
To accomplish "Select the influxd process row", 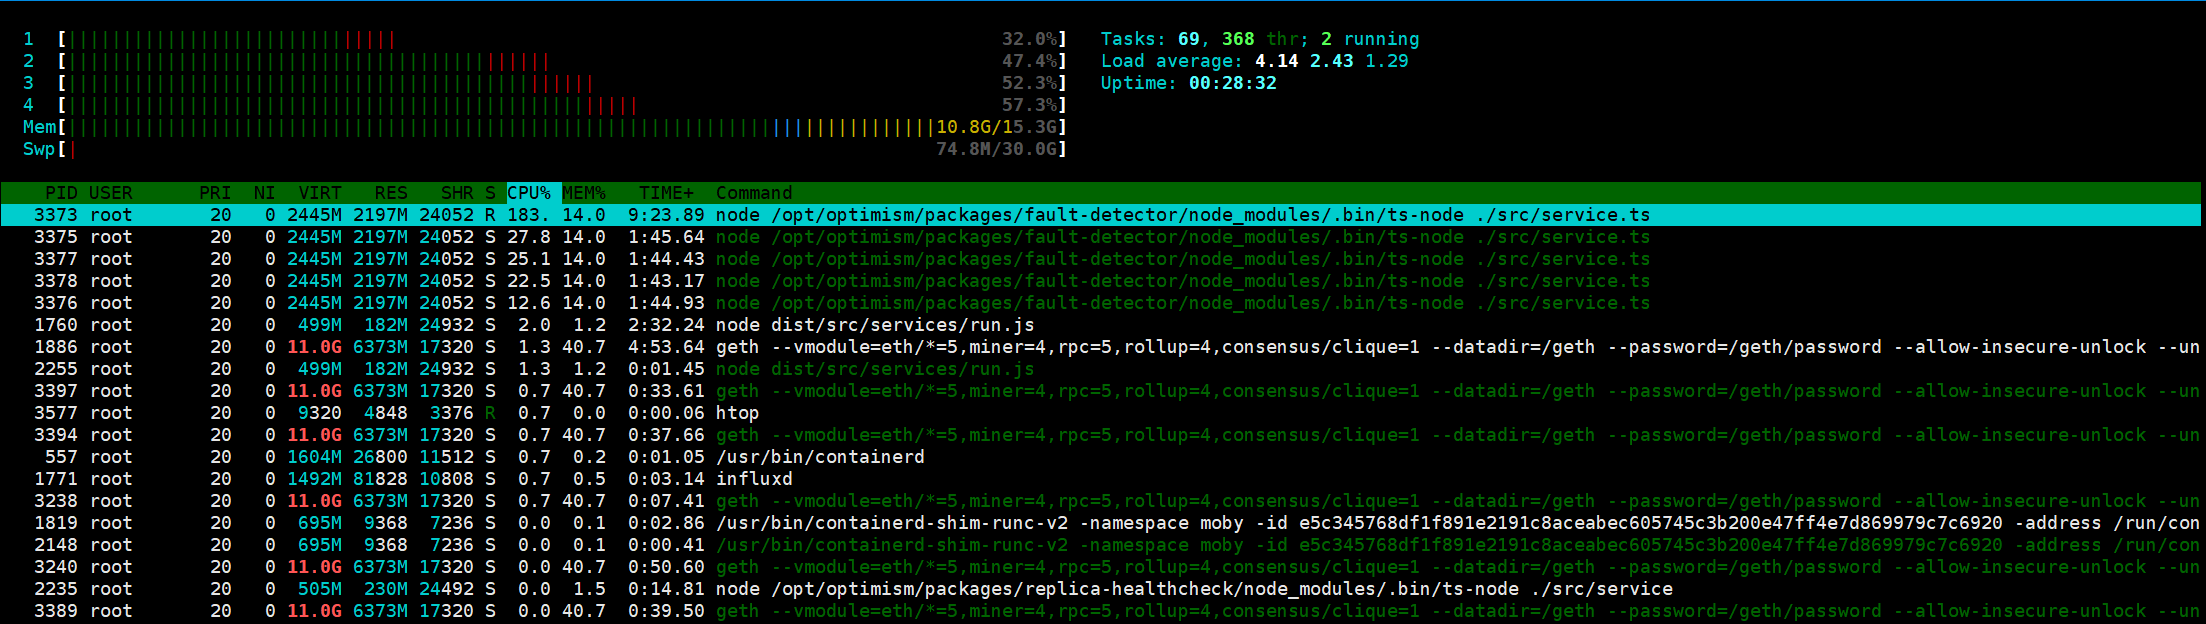I will click(1101, 479).
